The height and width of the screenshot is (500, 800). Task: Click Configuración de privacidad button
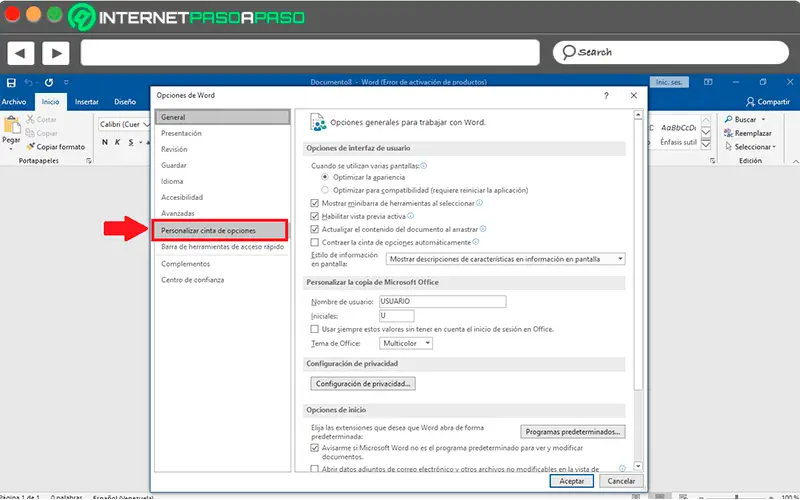[x=363, y=384]
